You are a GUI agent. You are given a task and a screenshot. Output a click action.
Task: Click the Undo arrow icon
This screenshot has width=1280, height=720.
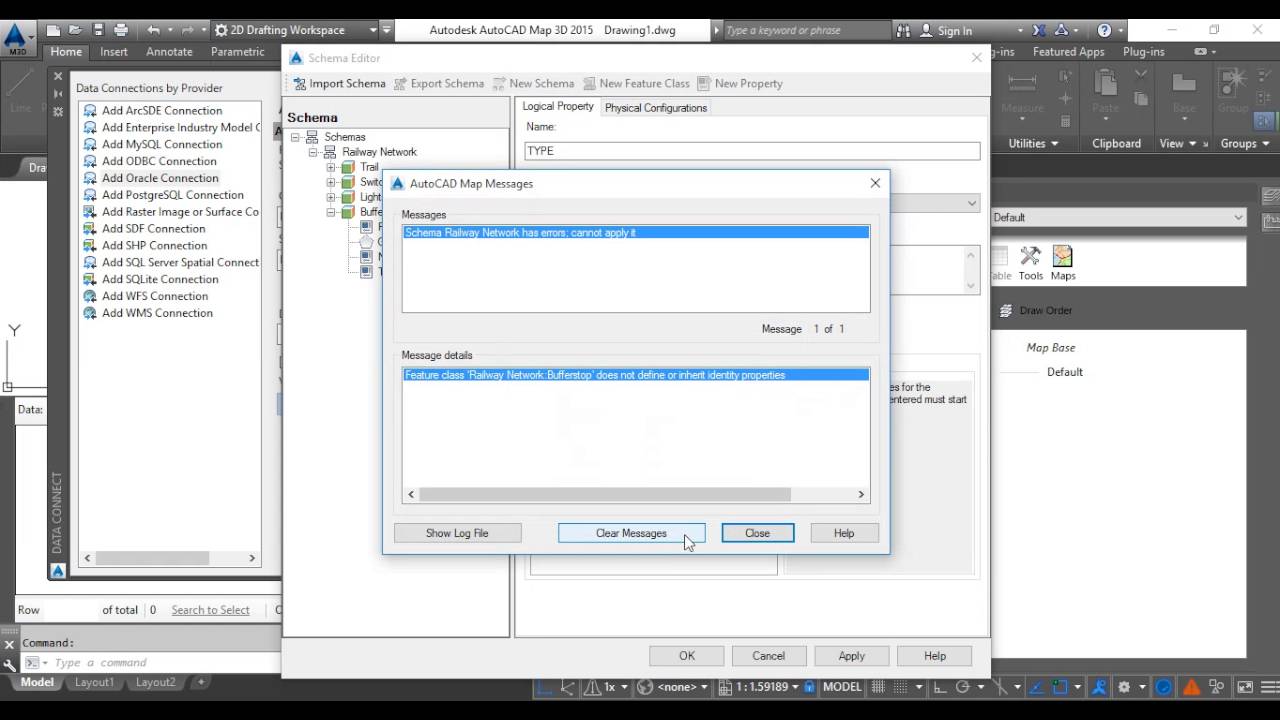153,30
